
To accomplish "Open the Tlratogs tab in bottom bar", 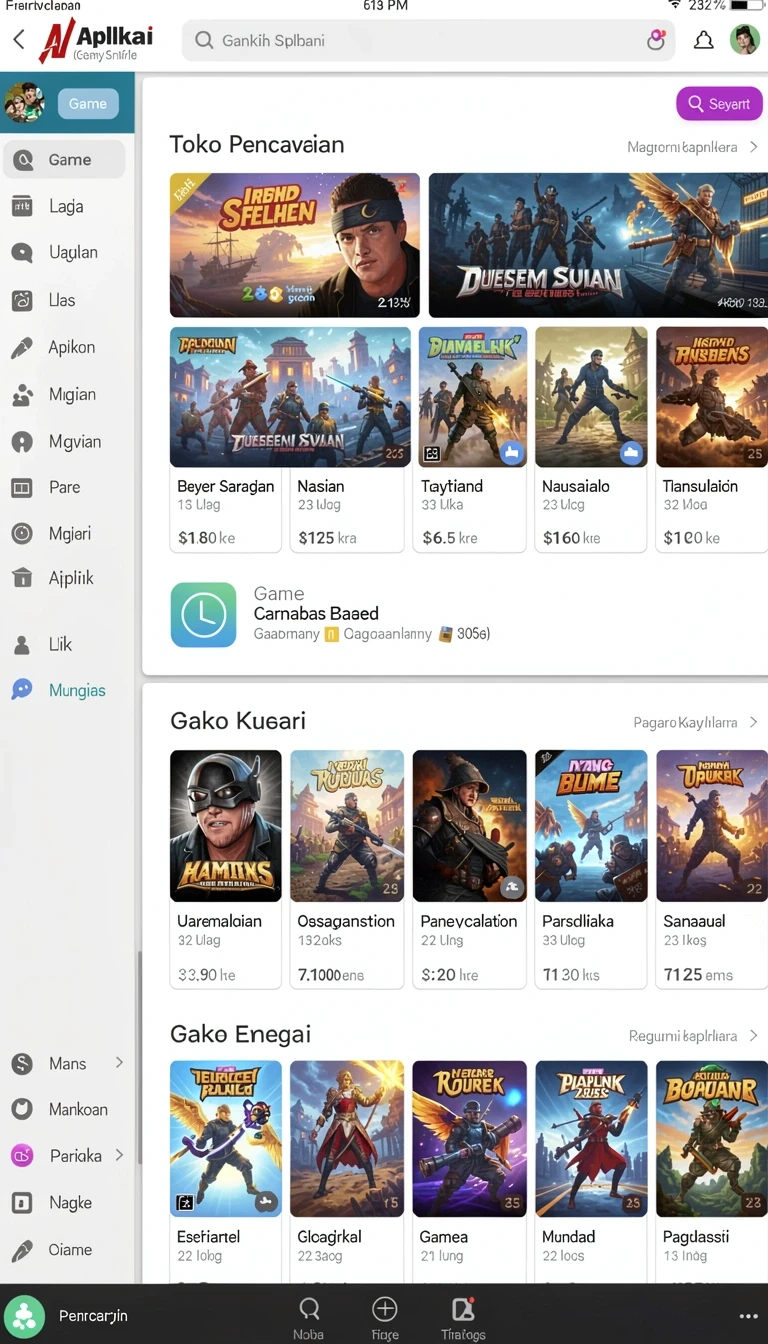I will 463,1317.
